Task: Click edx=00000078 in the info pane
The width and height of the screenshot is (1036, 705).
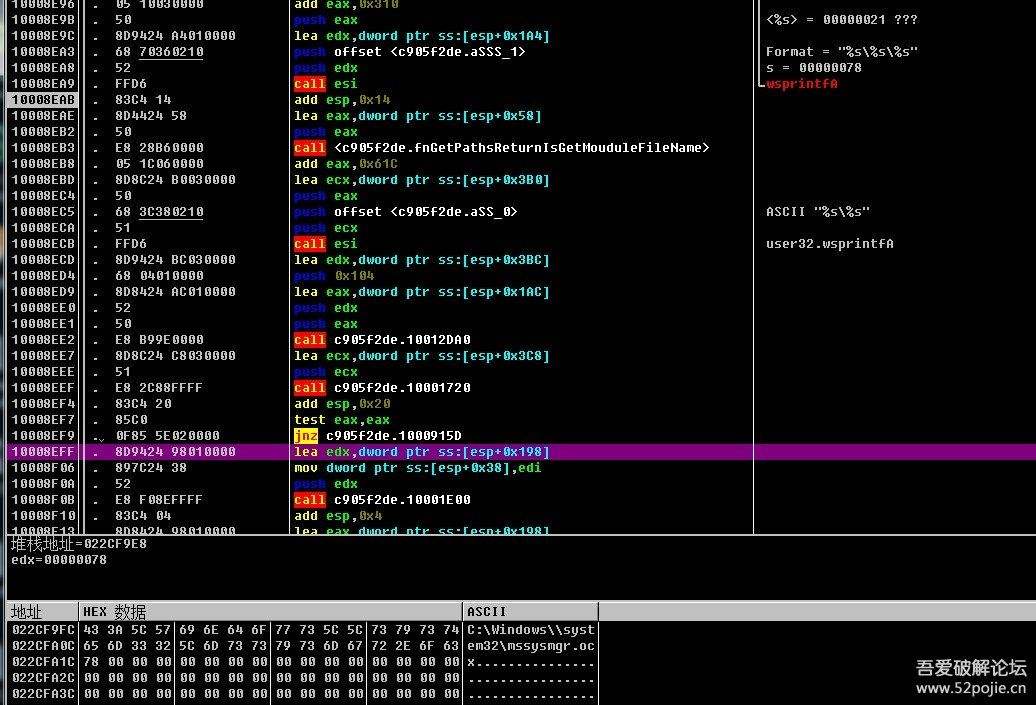Action: tap(59, 560)
